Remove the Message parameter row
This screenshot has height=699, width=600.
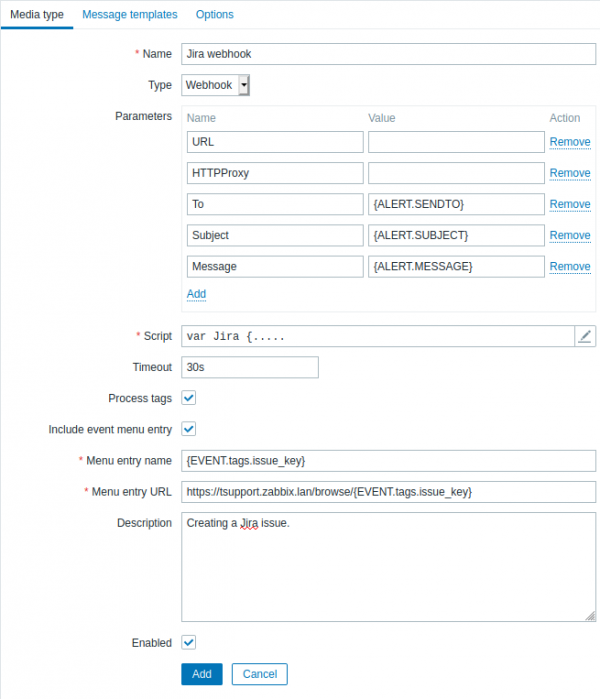pyautogui.click(x=570, y=266)
